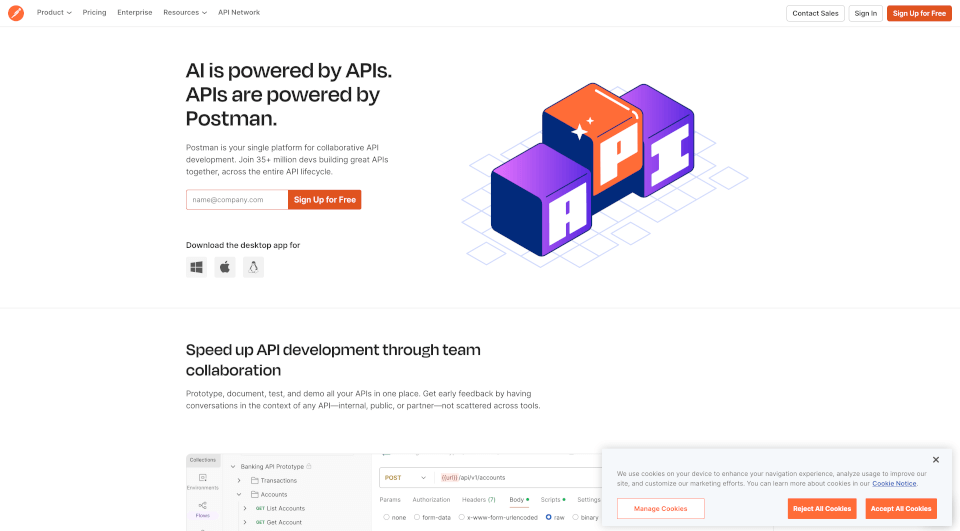Go to the Pricing page
Image resolution: width=960 pixels, height=531 pixels.
(94, 12)
